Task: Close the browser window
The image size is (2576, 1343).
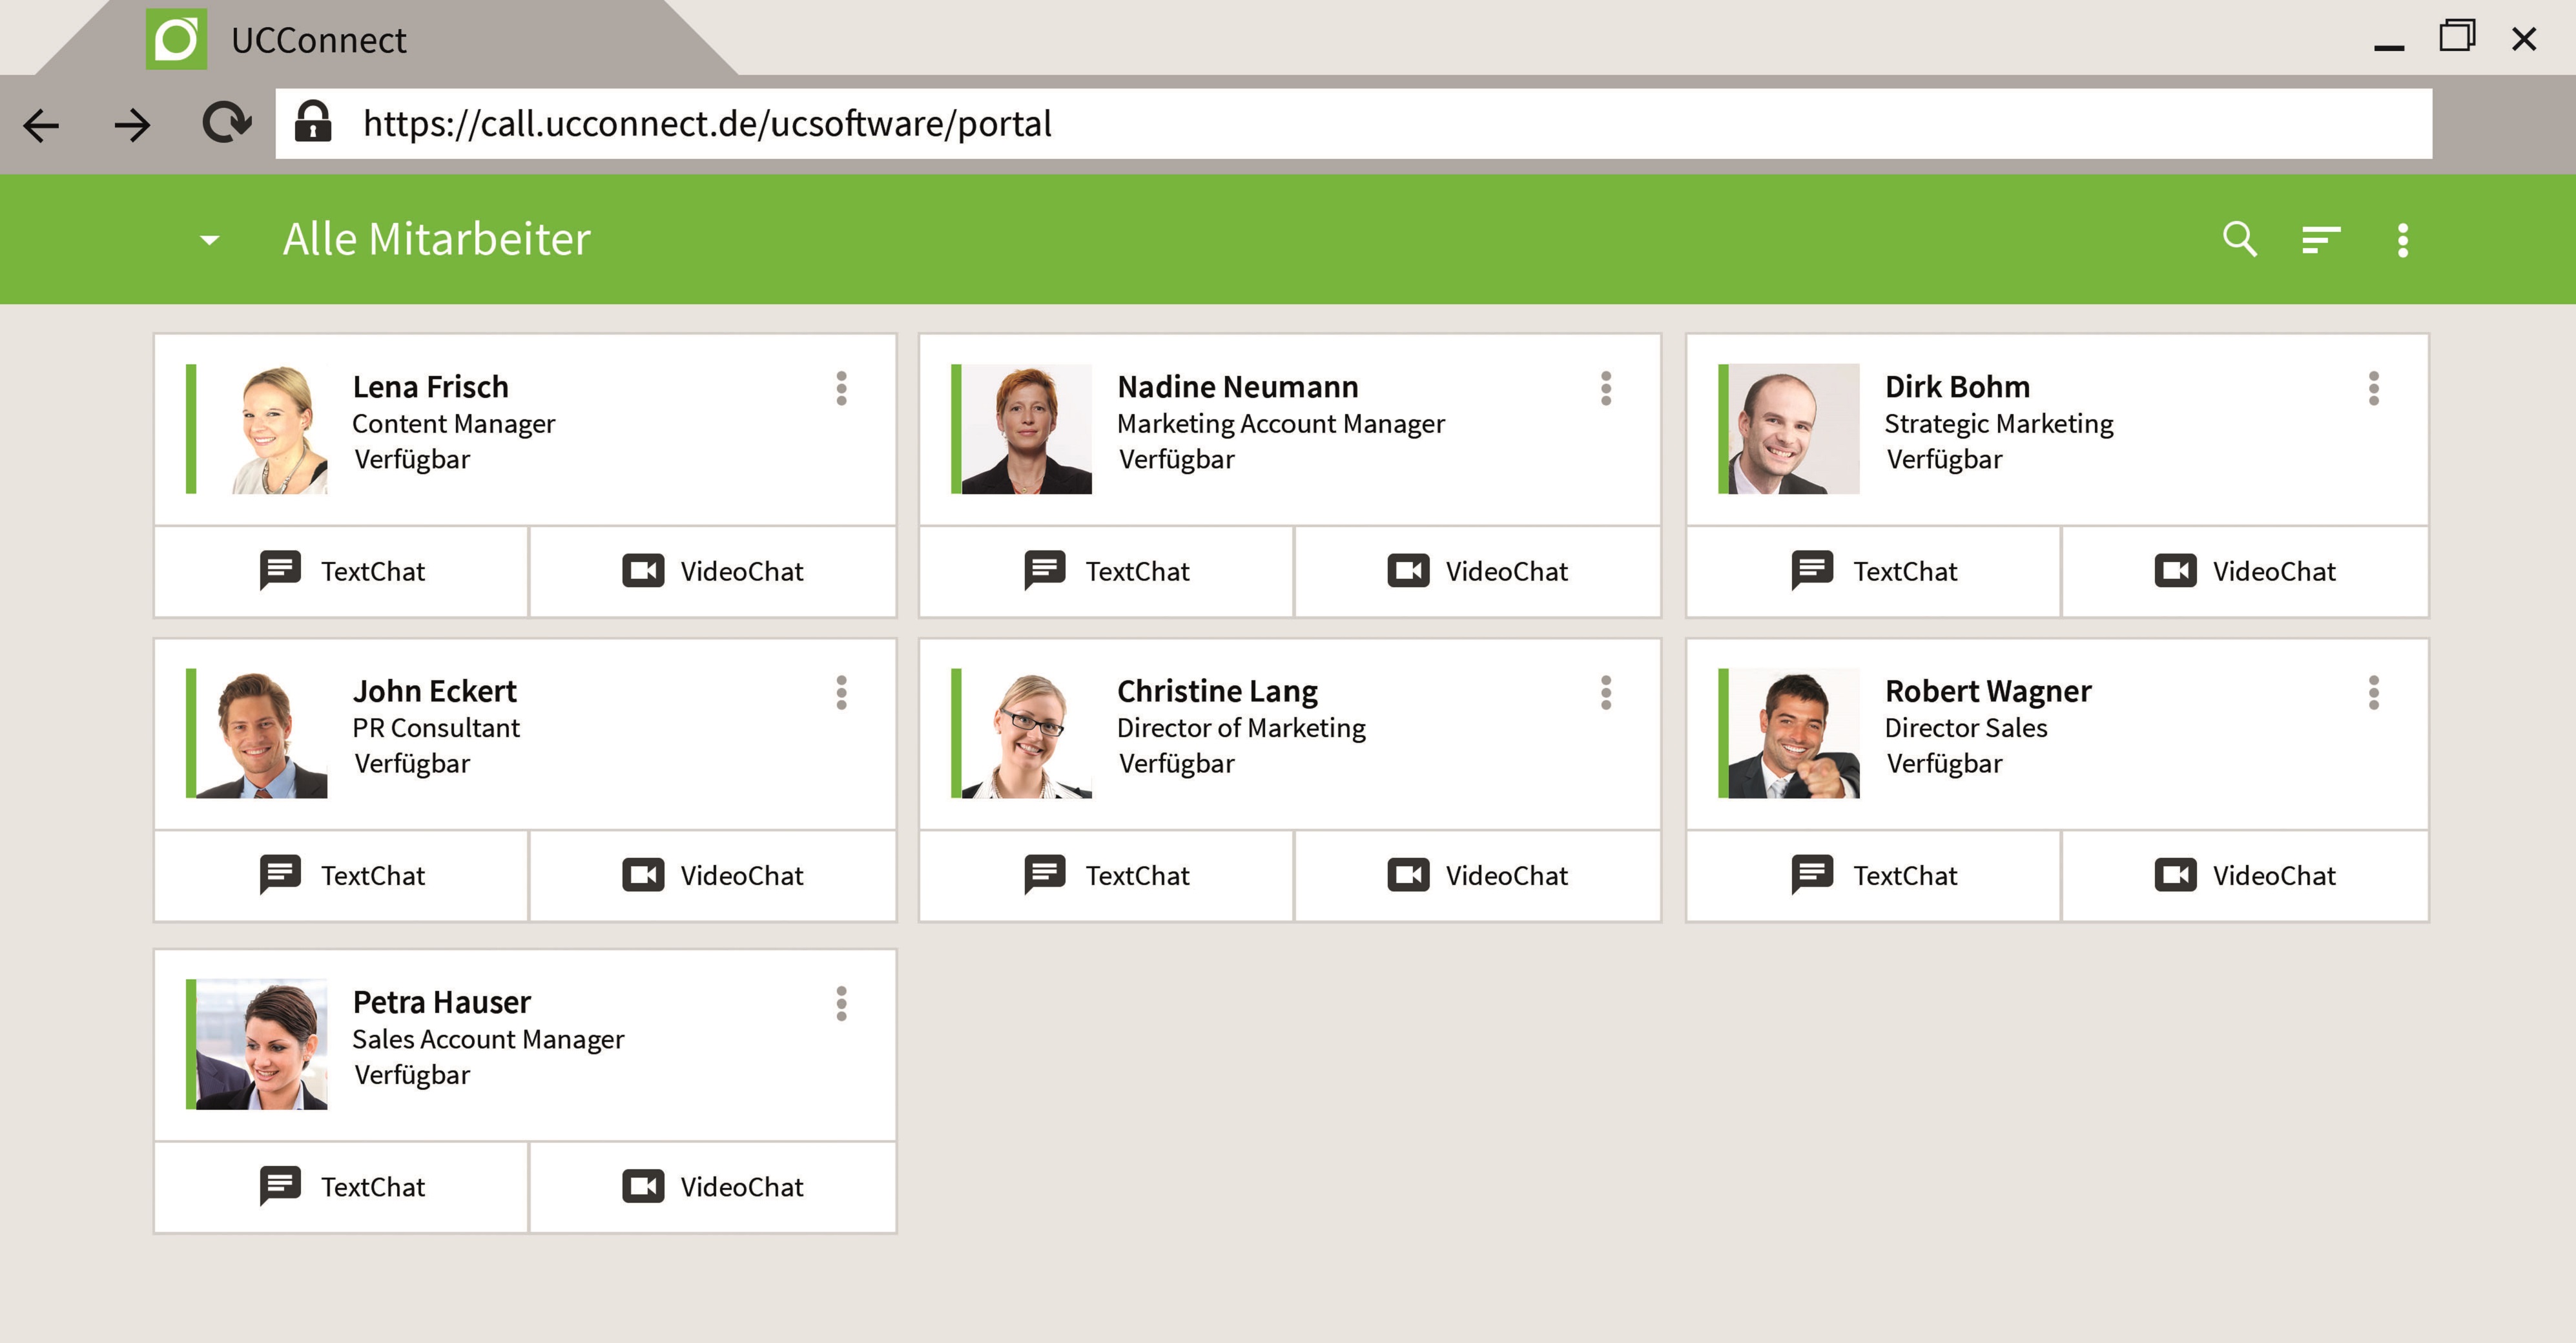Action: (2524, 39)
